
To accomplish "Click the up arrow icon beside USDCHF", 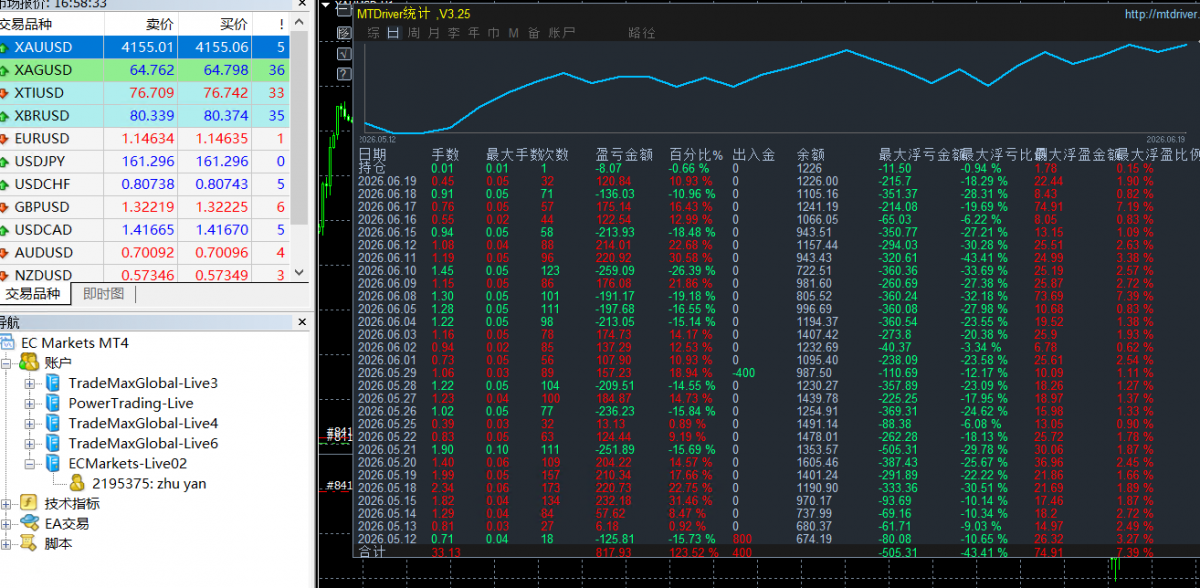I will coord(4,185).
